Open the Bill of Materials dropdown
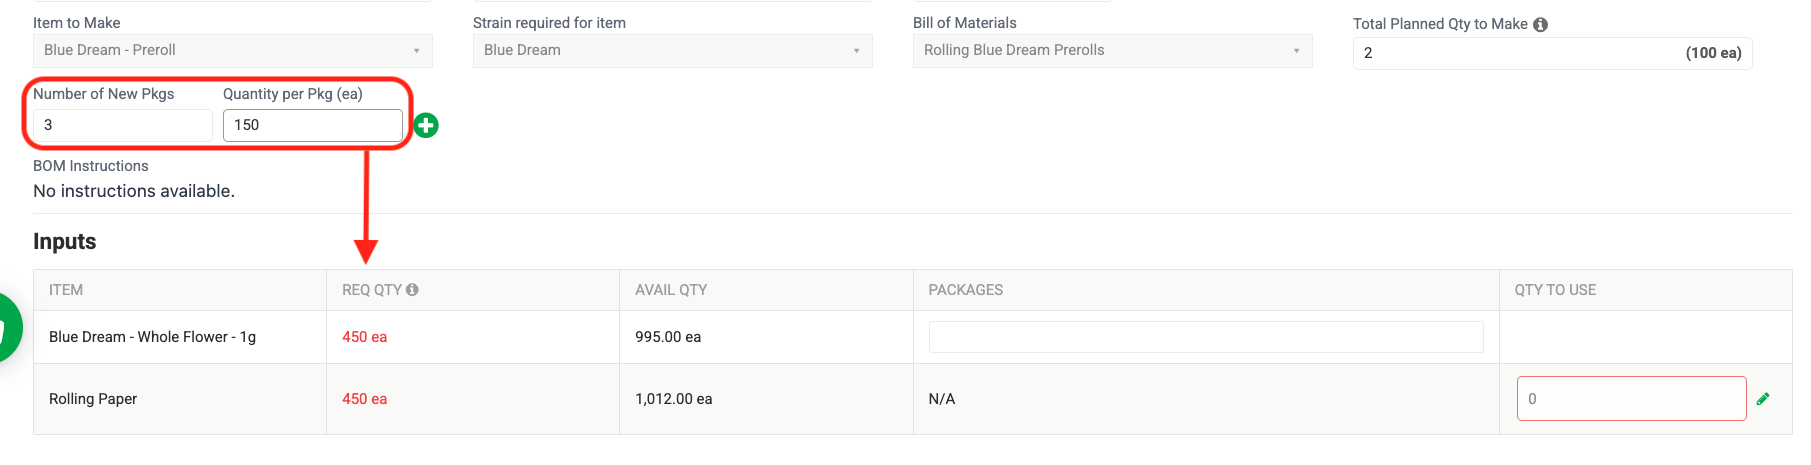 [x=1113, y=51]
